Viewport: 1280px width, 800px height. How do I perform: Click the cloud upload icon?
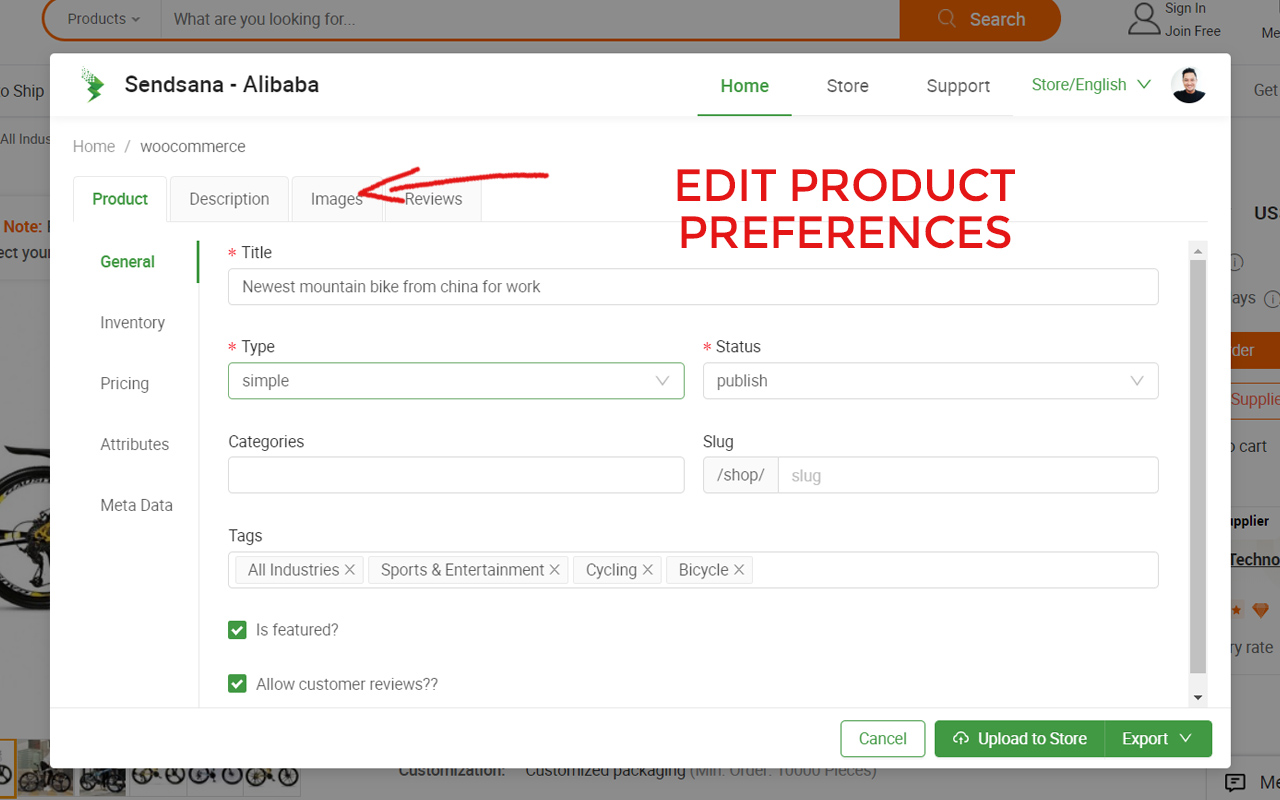pyautogui.click(x=961, y=739)
